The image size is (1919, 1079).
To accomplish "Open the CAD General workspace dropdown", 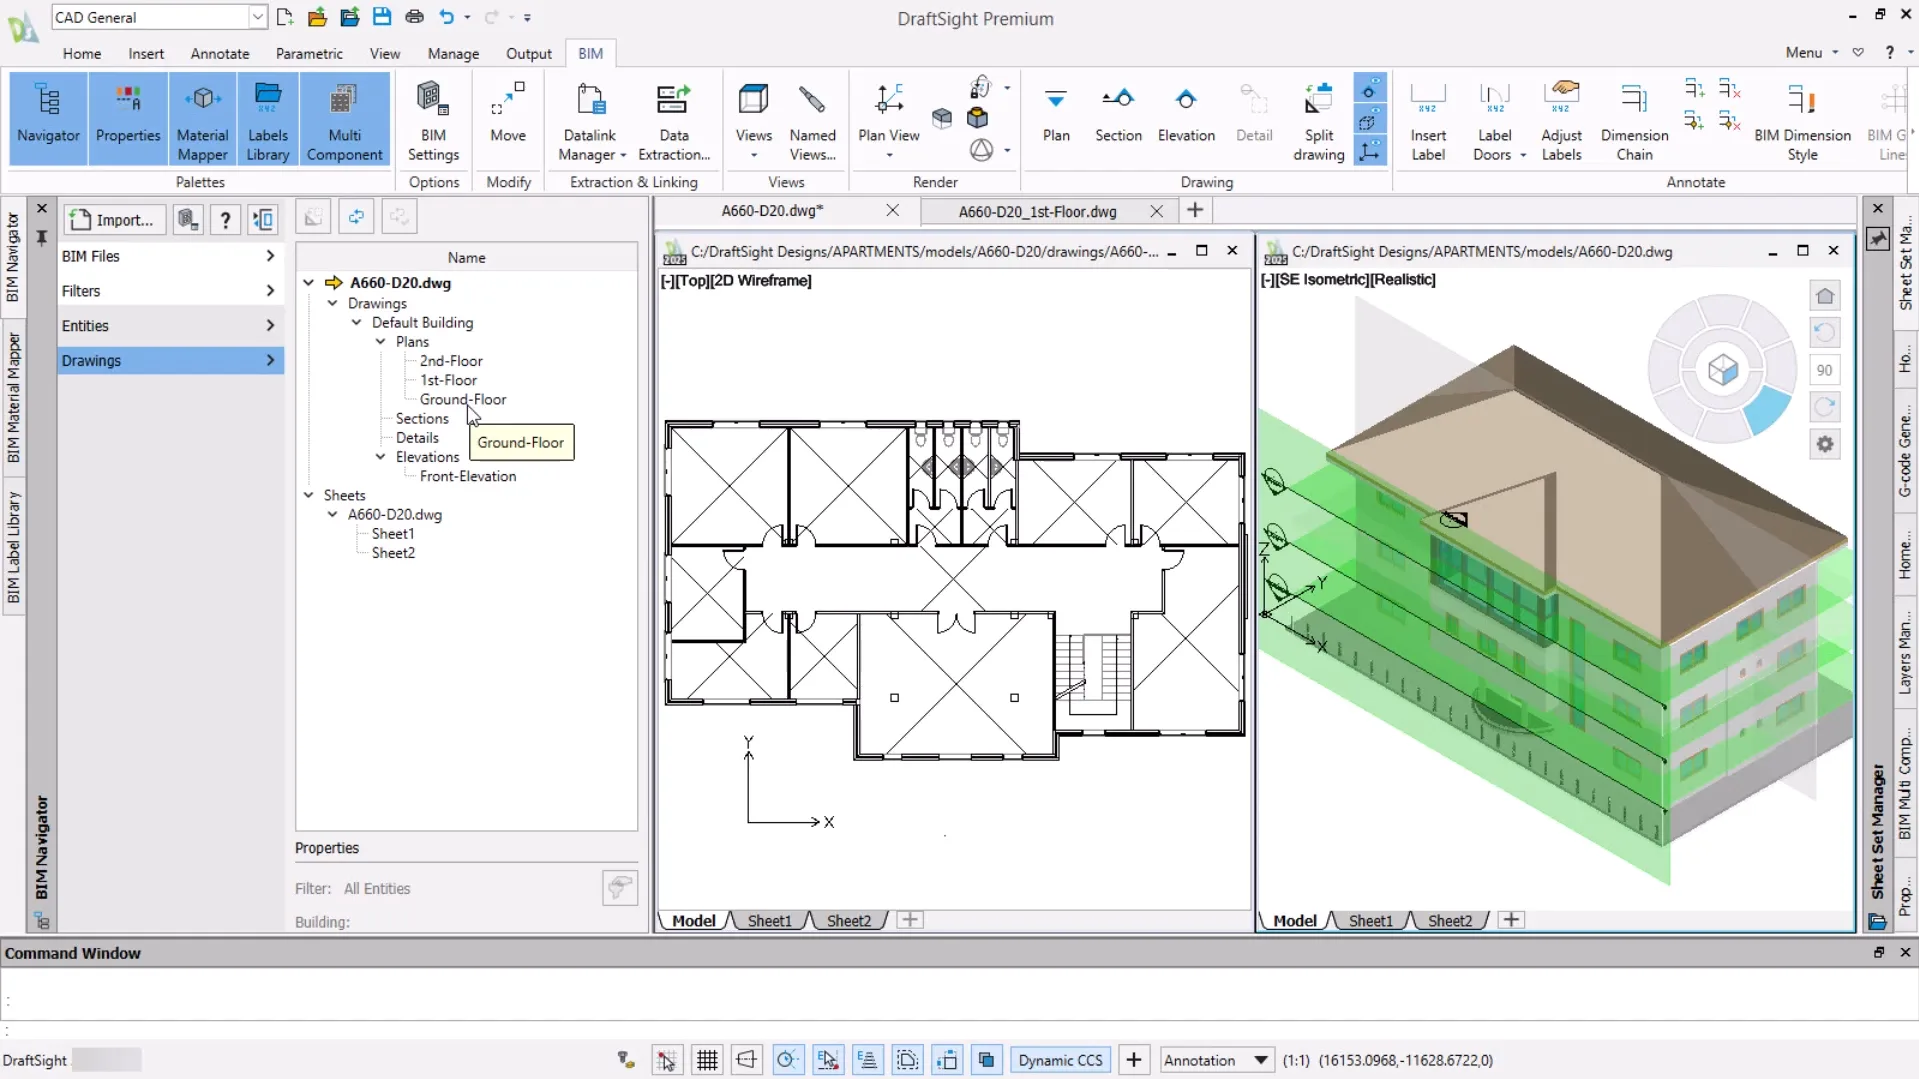I will 257,17.
